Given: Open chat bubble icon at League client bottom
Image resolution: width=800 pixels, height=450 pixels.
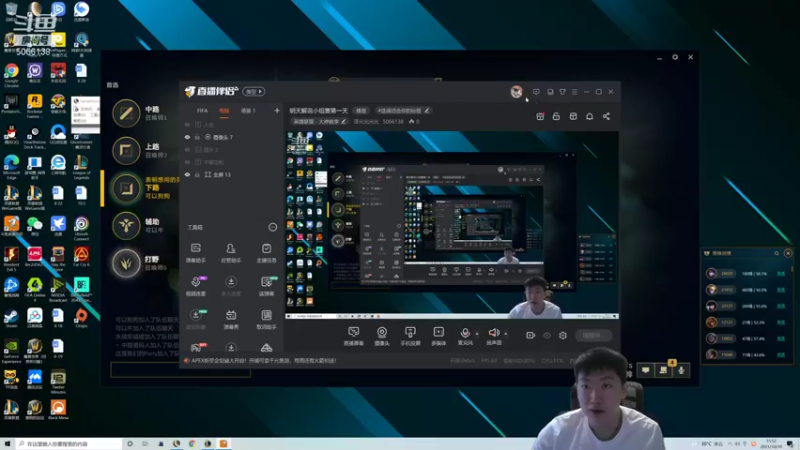Looking at the screenshot, I should (x=645, y=370).
